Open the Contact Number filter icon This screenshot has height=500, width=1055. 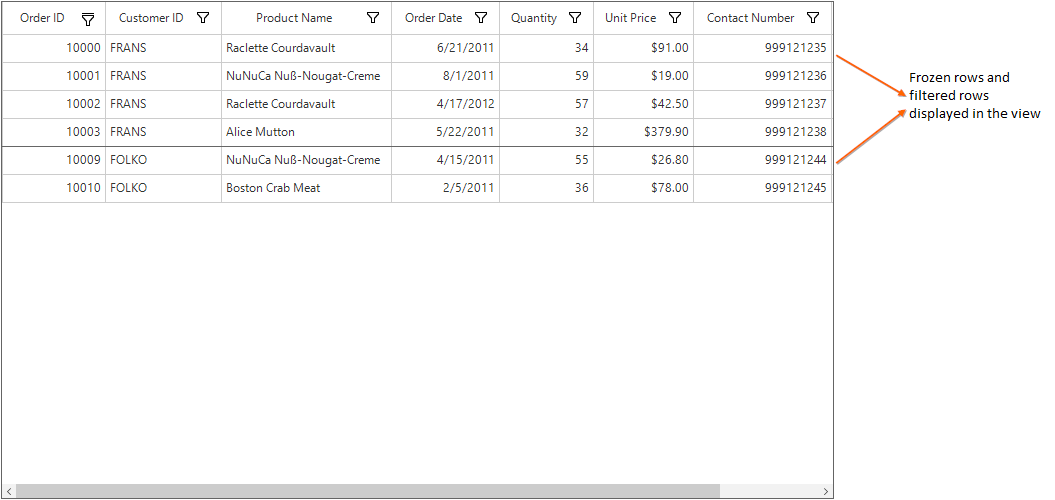tap(813, 18)
